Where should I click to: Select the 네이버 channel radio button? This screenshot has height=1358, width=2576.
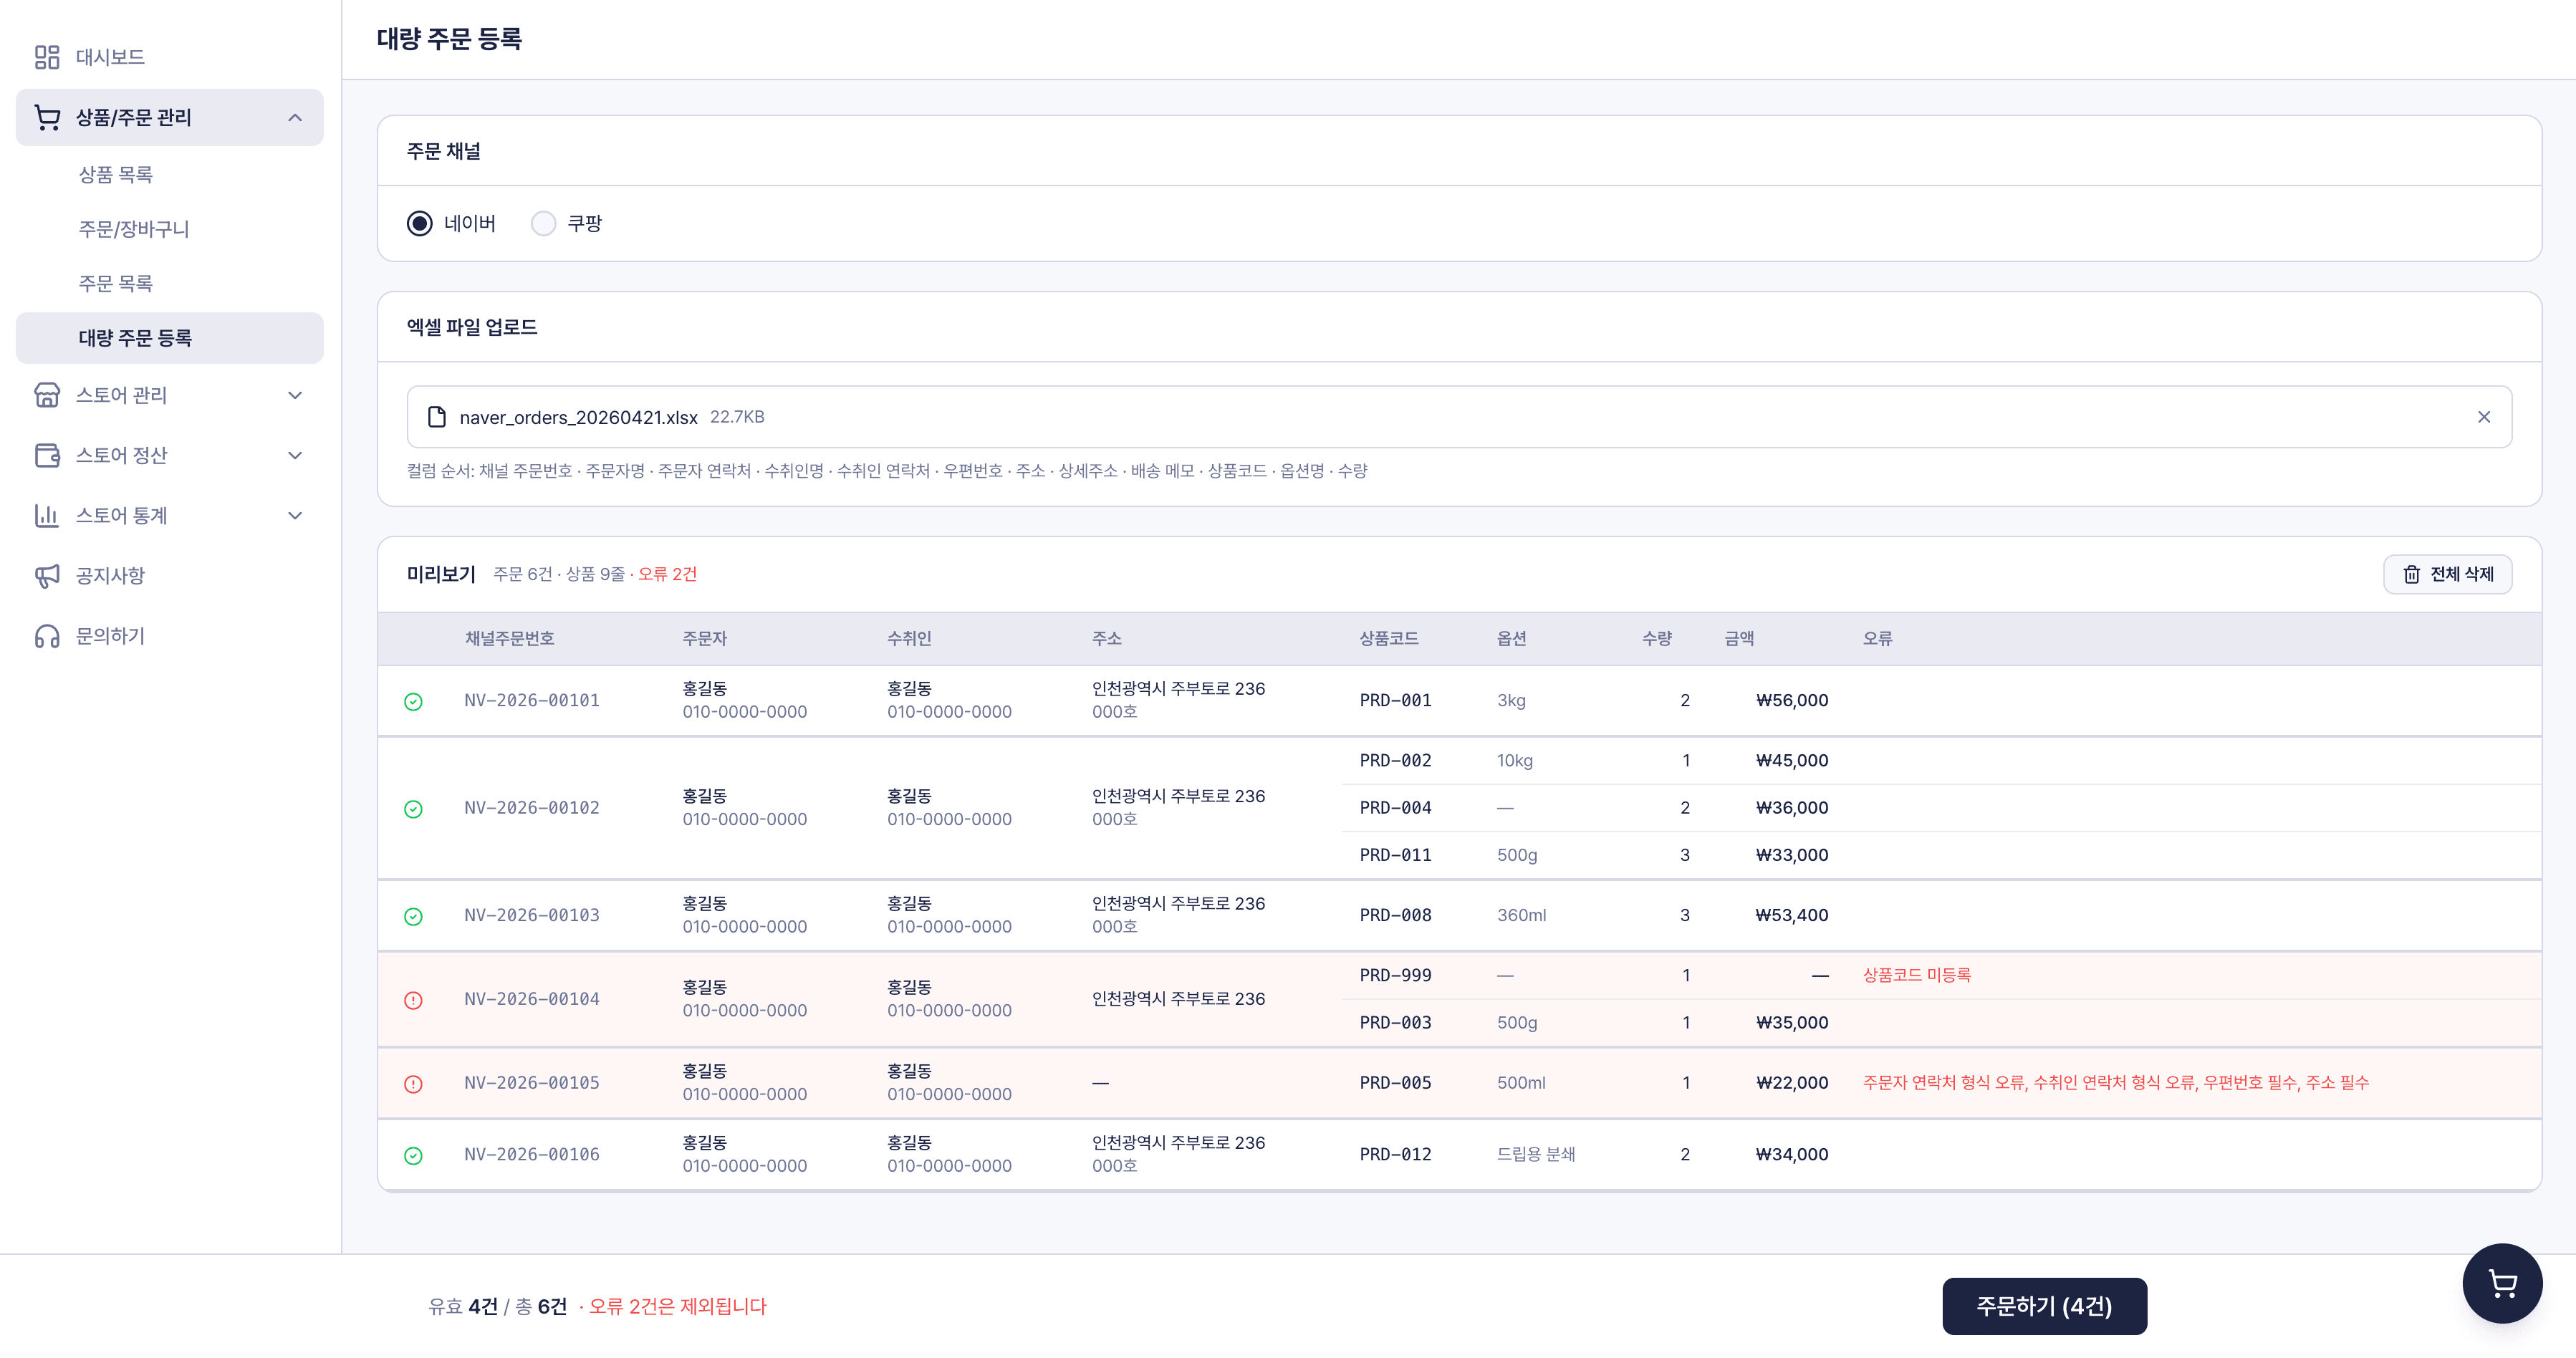pos(420,223)
